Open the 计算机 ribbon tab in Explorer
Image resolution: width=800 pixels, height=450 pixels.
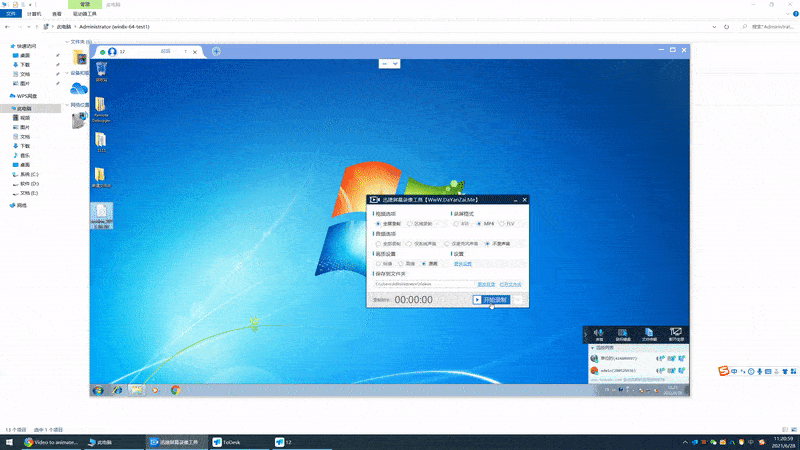[x=34, y=14]
